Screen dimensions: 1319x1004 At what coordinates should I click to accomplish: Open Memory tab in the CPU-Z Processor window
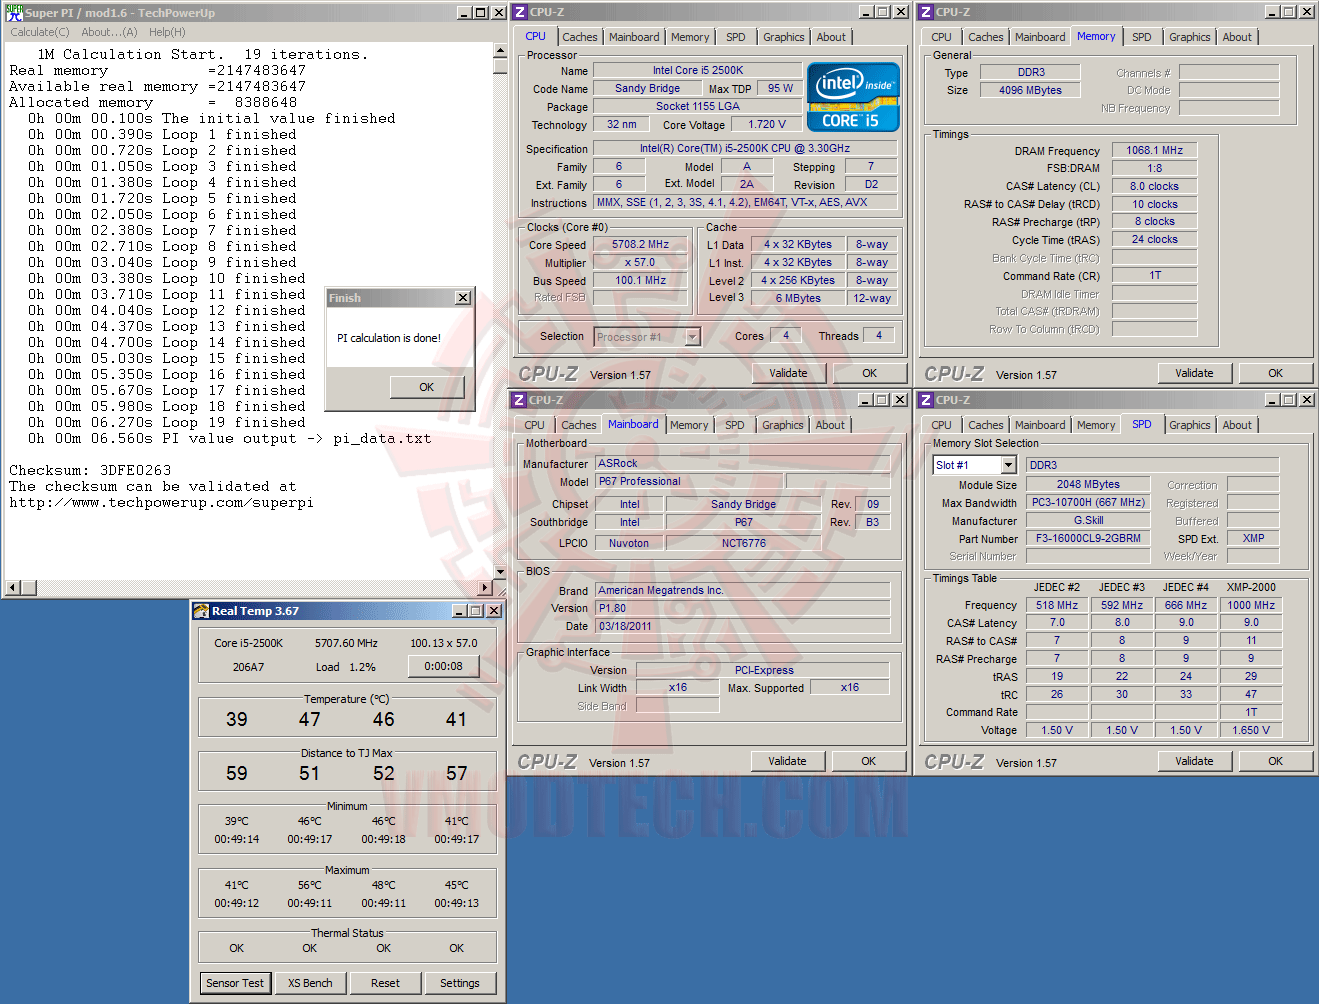[690, 37]
